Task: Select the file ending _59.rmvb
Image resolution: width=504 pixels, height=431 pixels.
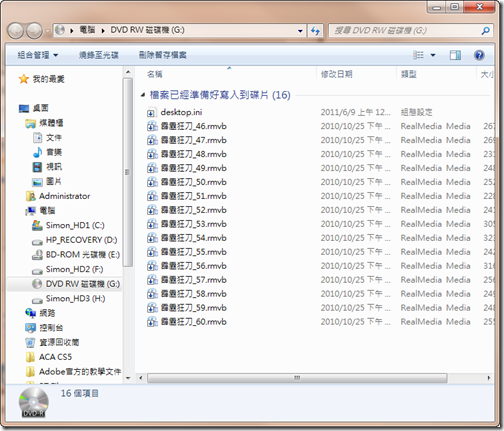Action: [193, 308]
